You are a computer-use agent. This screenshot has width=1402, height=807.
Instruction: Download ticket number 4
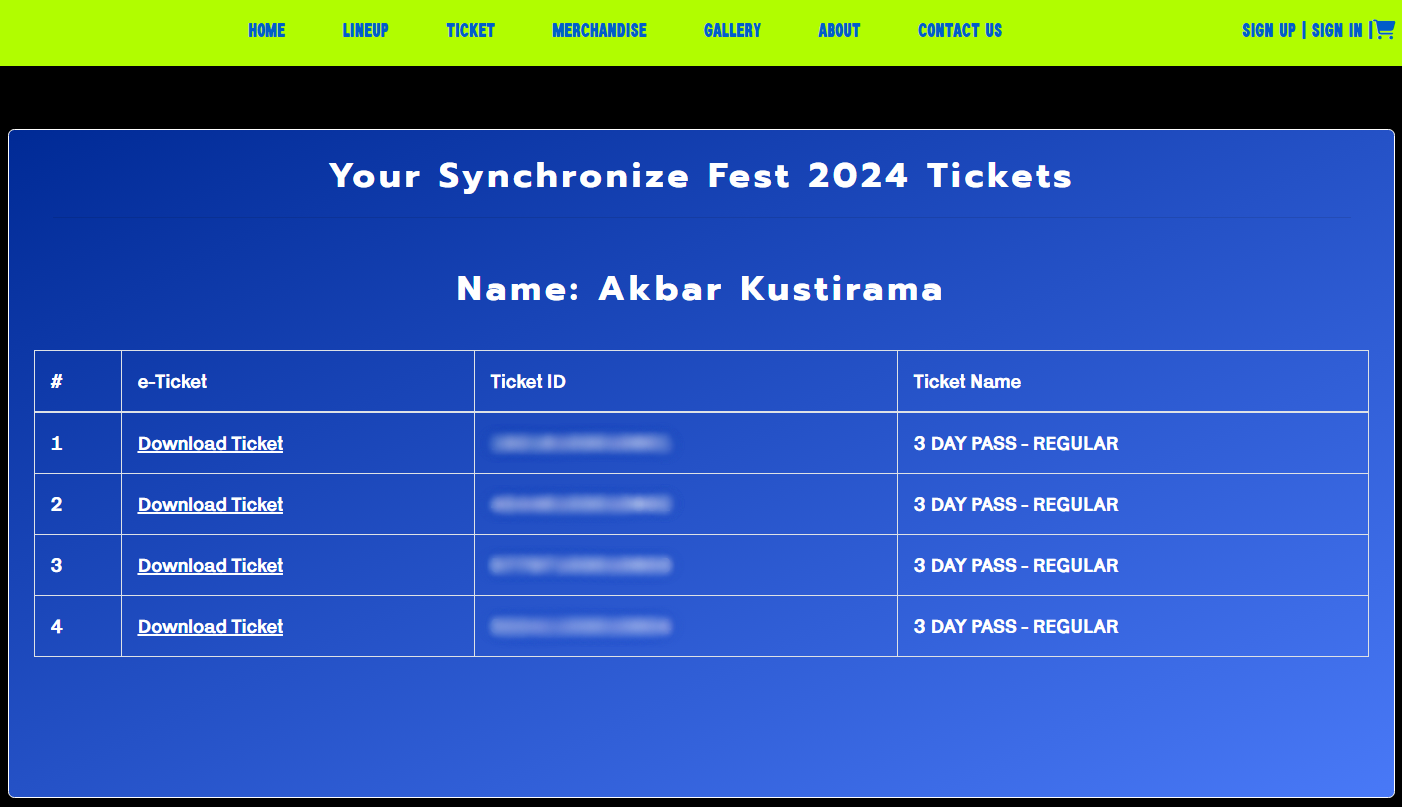[210, 626]
